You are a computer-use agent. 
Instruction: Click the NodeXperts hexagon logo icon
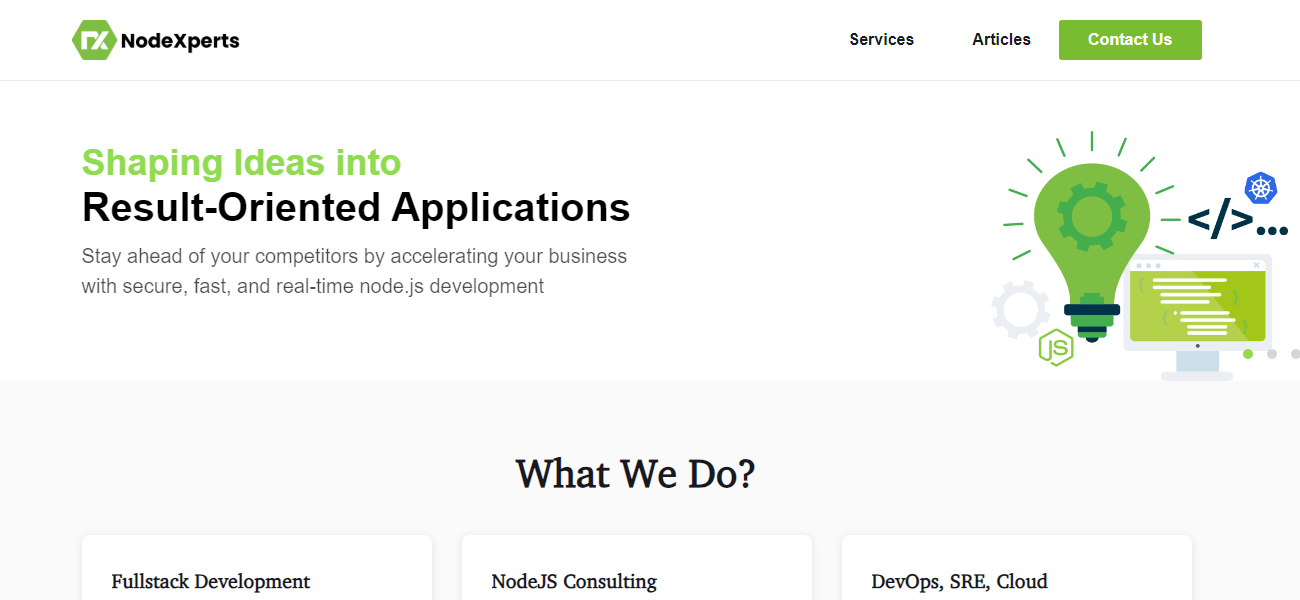point(94,40)
